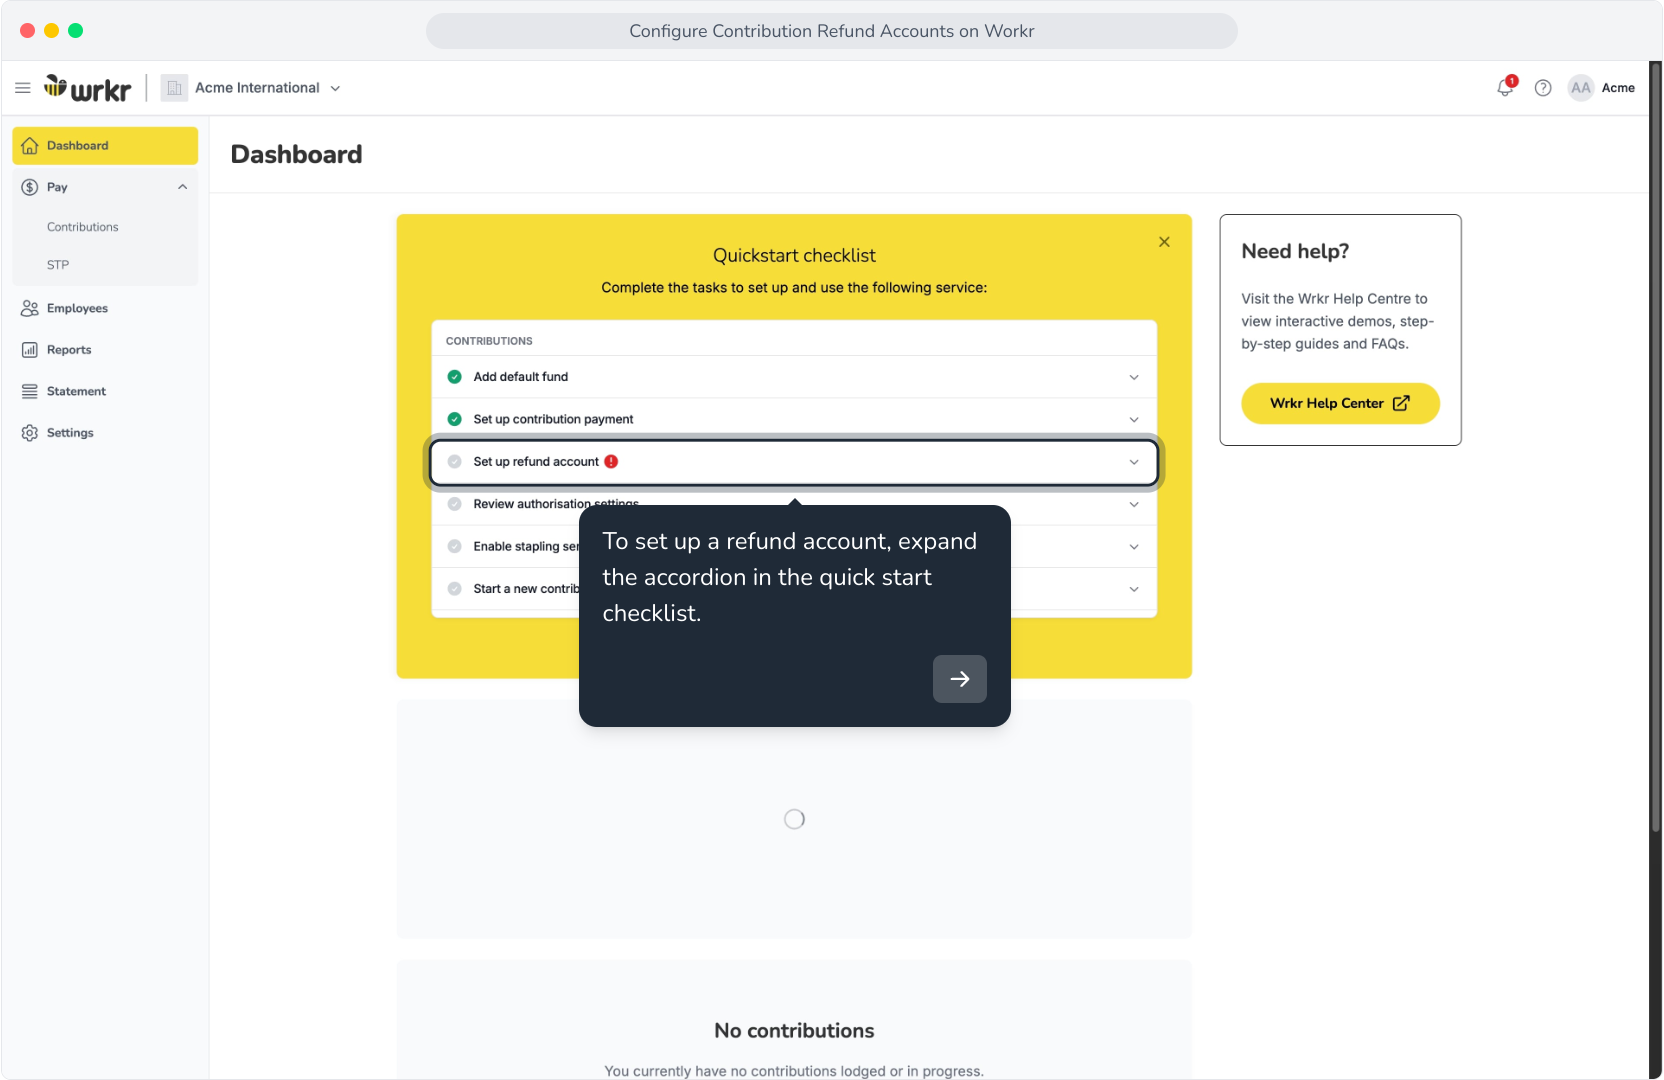1664x1080 pixels.
Task: Click the red alert icon beside refund account
Action: (611, 462)
